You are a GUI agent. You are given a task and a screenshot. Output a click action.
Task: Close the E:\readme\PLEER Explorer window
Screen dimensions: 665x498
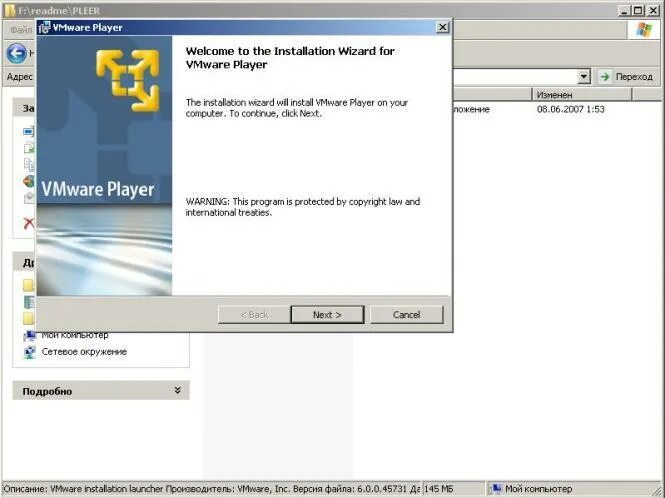pos(654,10)
